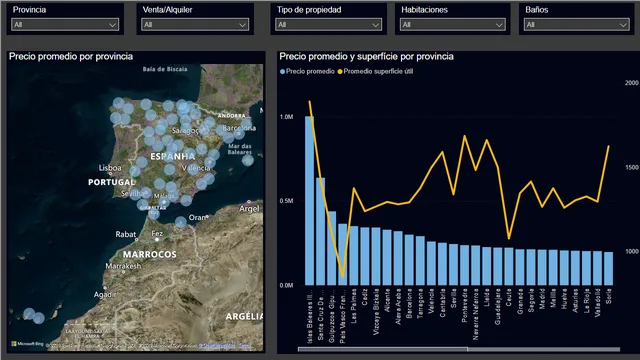640x360 pixels.
Task: Expand the Habitaciones filter dropdown
Action: click(453, 24)
